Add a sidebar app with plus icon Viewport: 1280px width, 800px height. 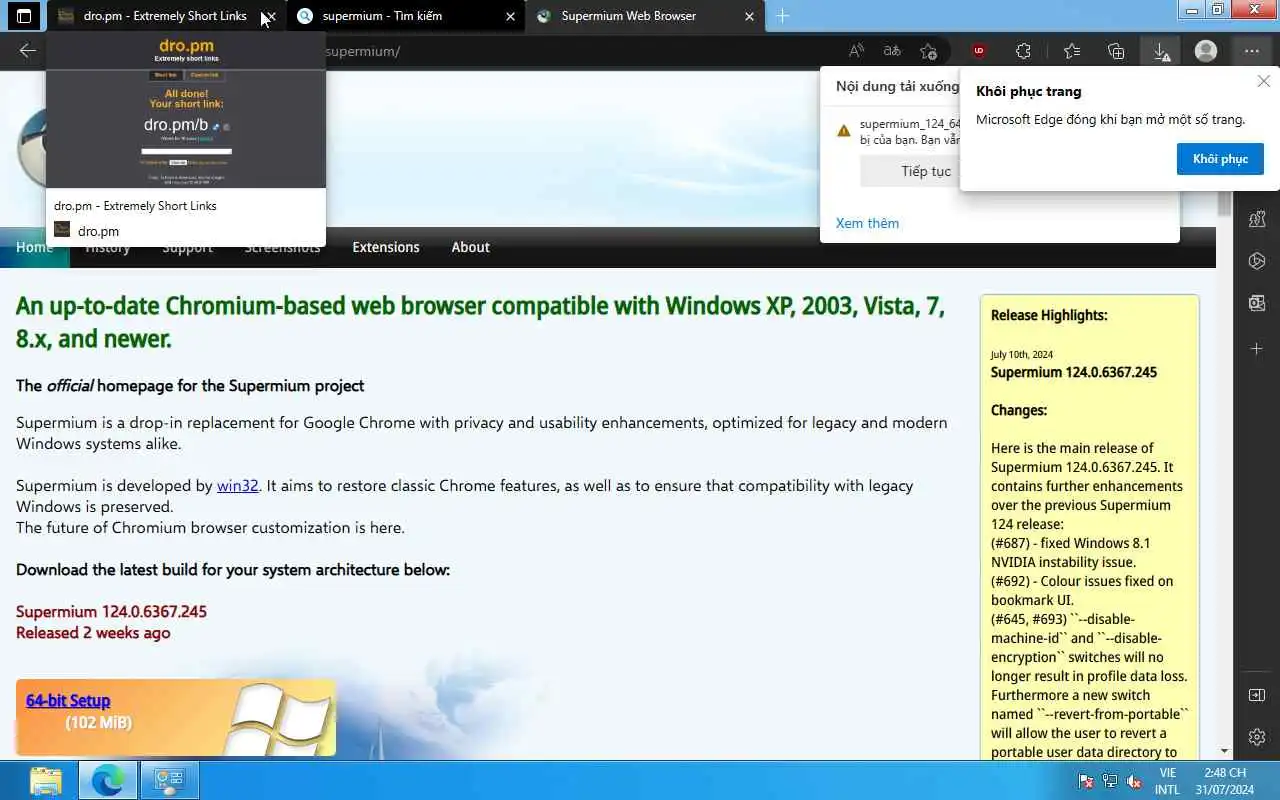pyautogui.click(x=1257, y=348)
